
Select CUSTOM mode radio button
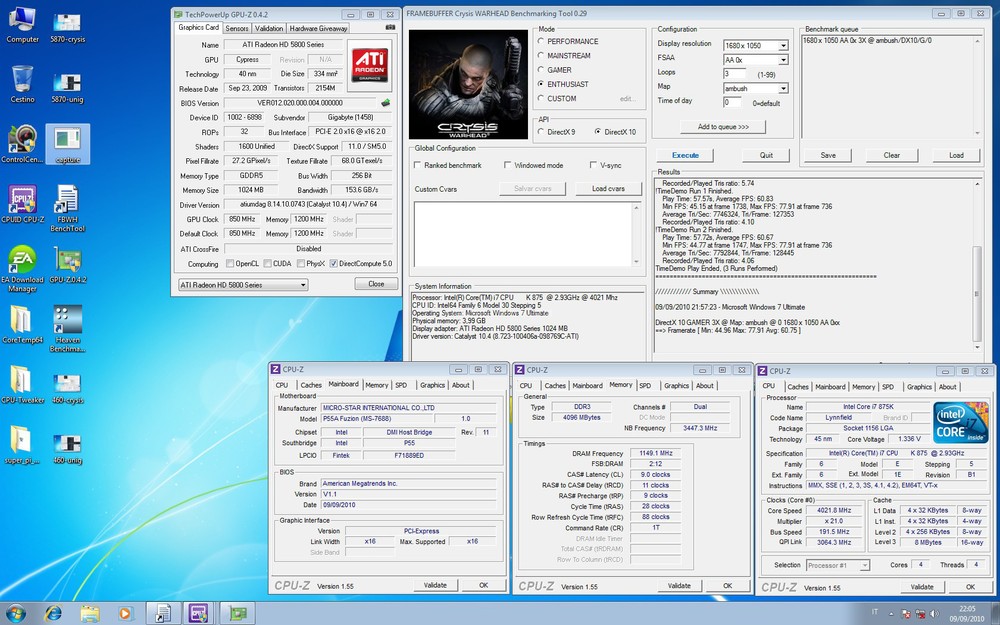[541, 98]
